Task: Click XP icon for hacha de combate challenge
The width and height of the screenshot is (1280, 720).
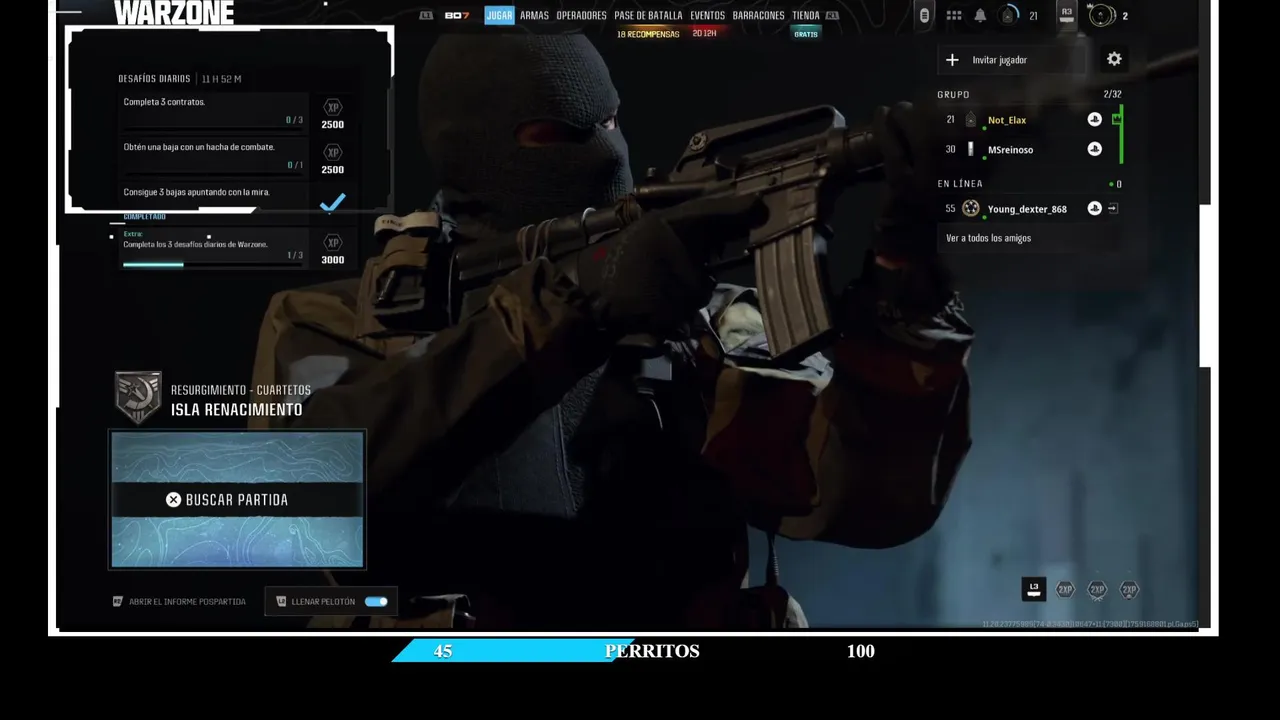Action: (333, 152)
